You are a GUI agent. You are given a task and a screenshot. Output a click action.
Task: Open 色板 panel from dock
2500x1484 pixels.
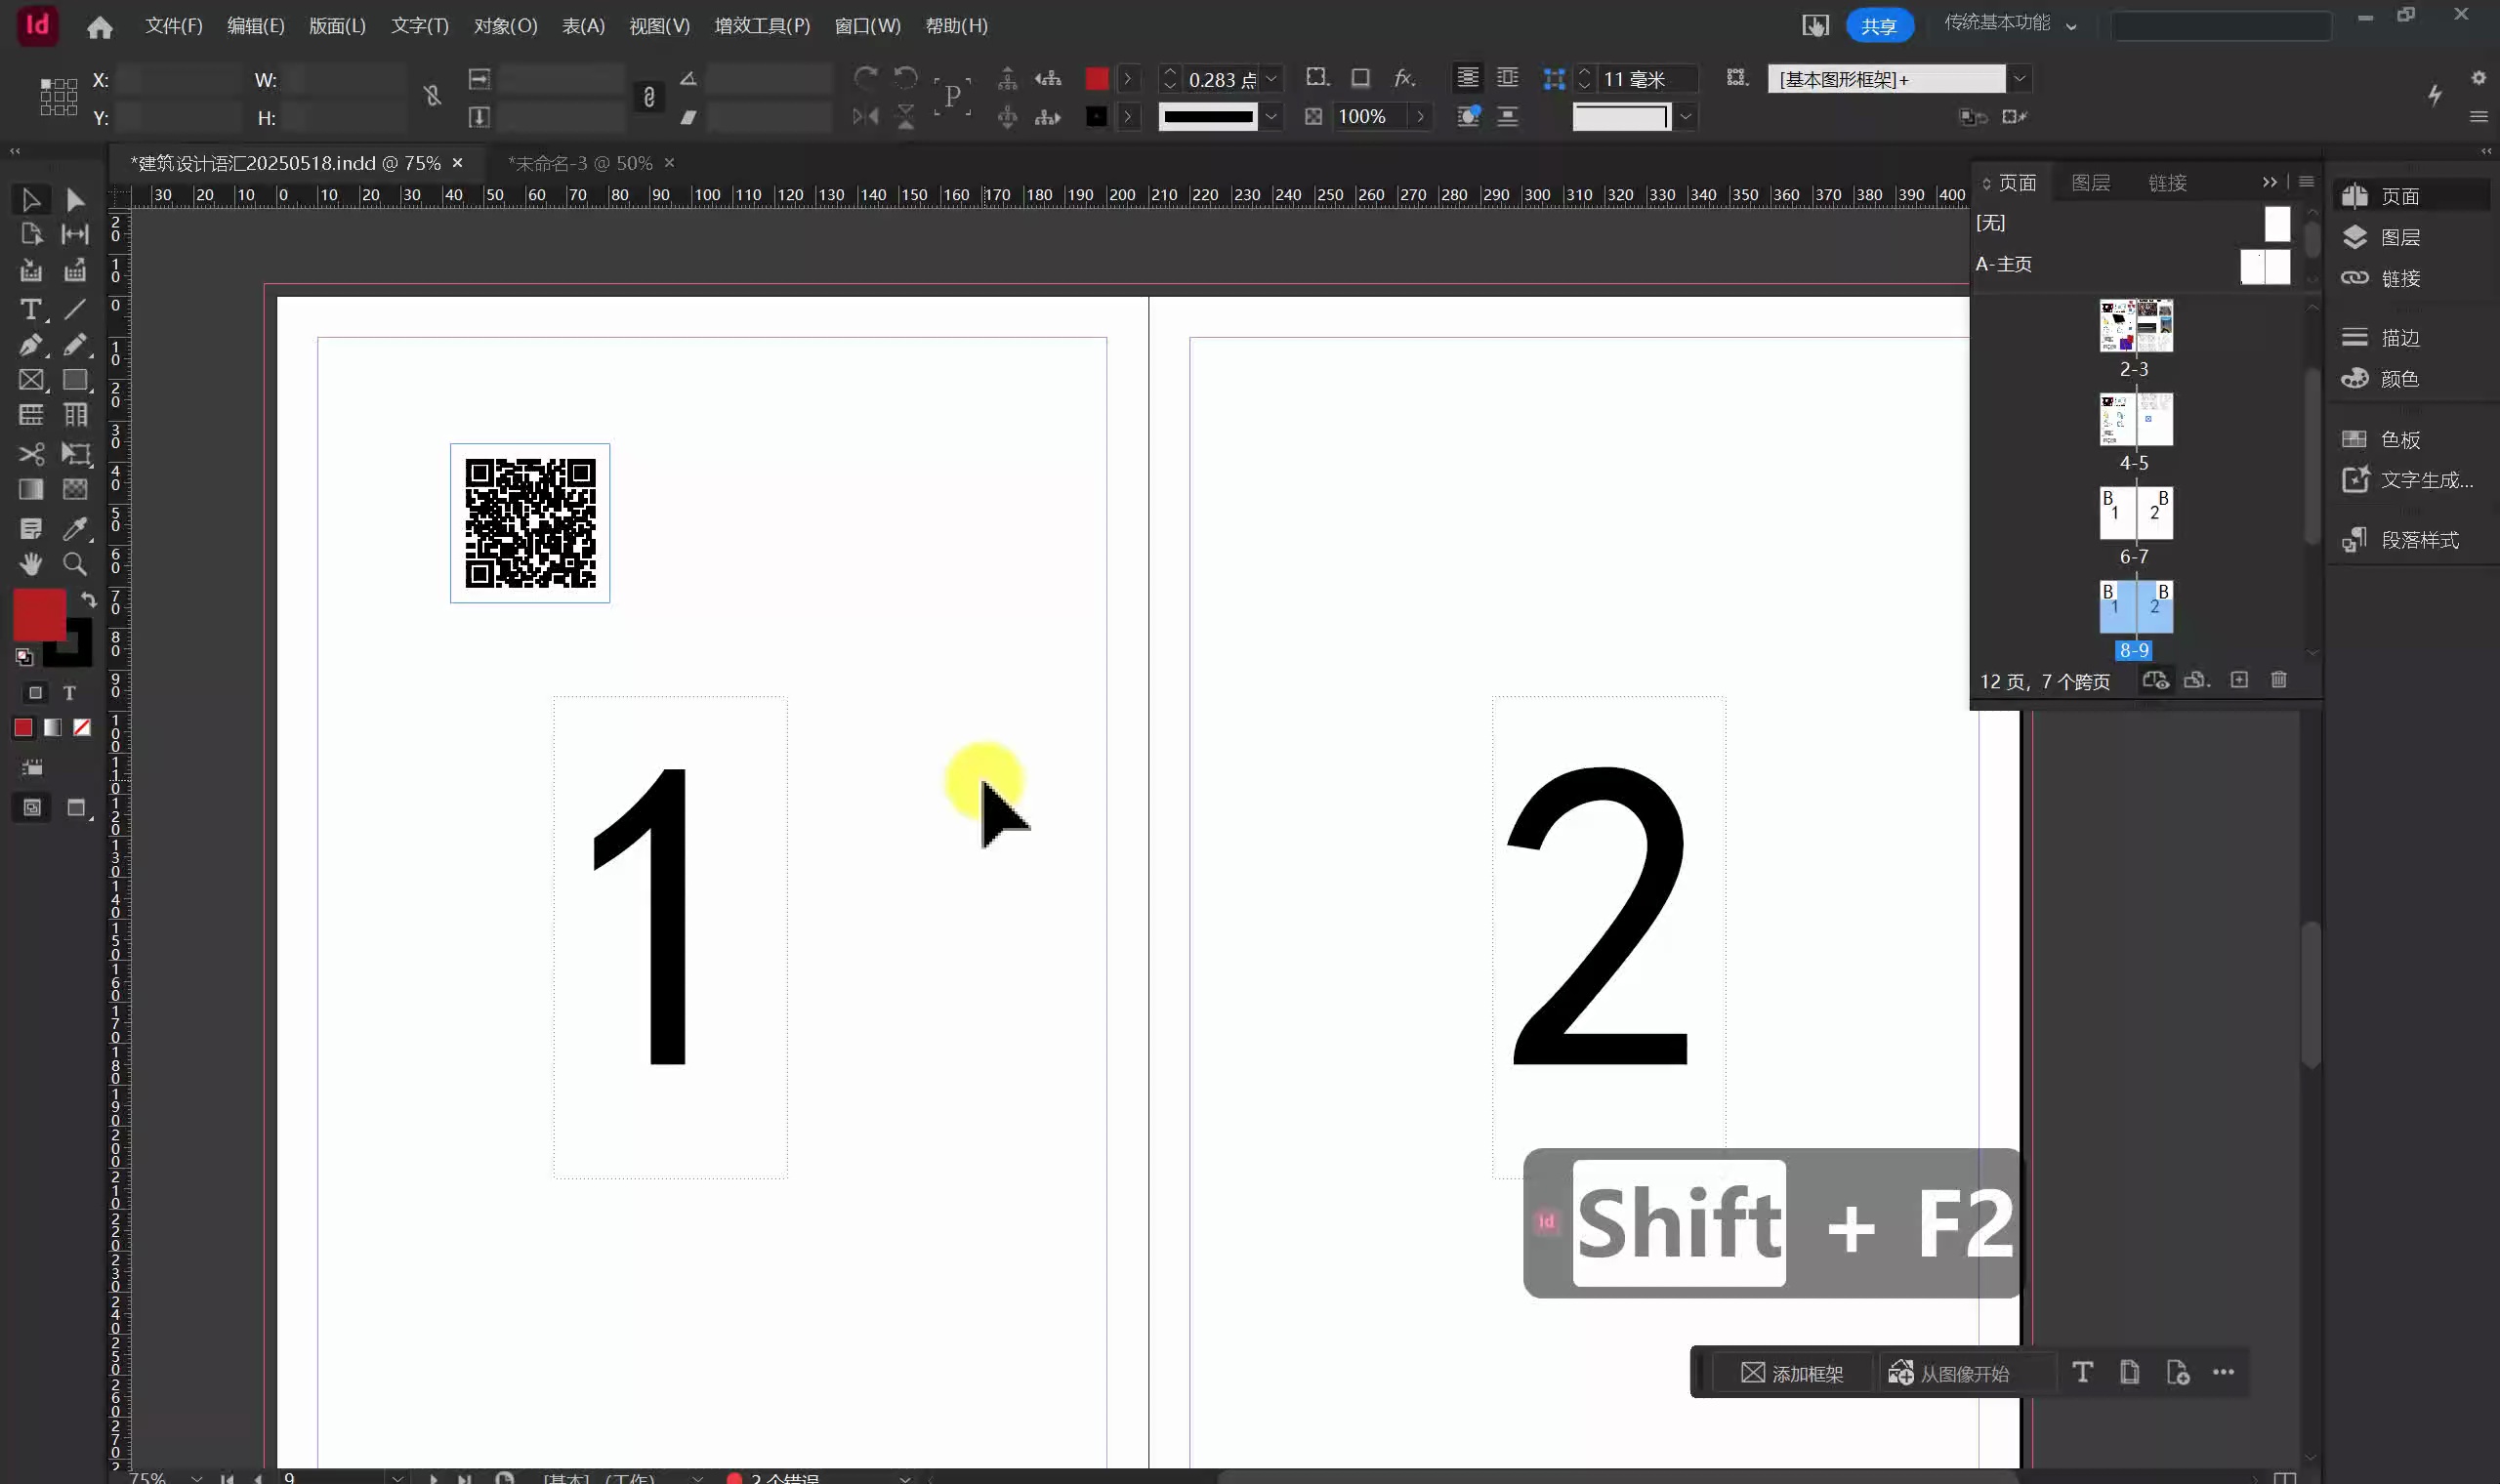click(x=2400, y=440)
